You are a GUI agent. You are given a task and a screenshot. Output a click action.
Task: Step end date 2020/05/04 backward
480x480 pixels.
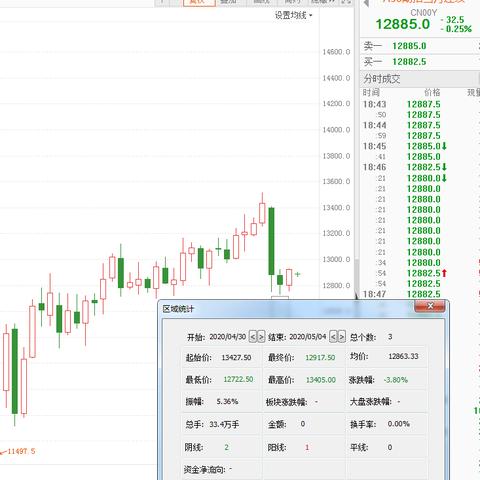click(x=333, y=337)
